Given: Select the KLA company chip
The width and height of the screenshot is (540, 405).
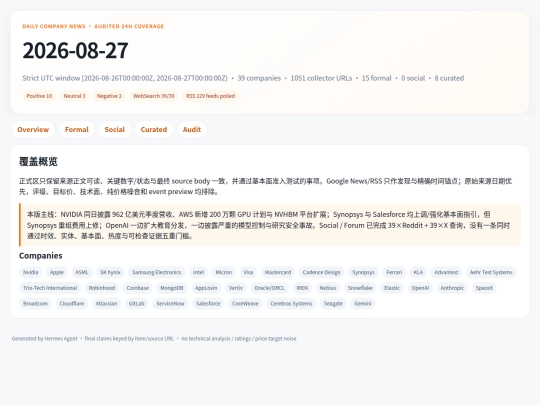Looking at the screenshot, I should (x=418, y=272).
